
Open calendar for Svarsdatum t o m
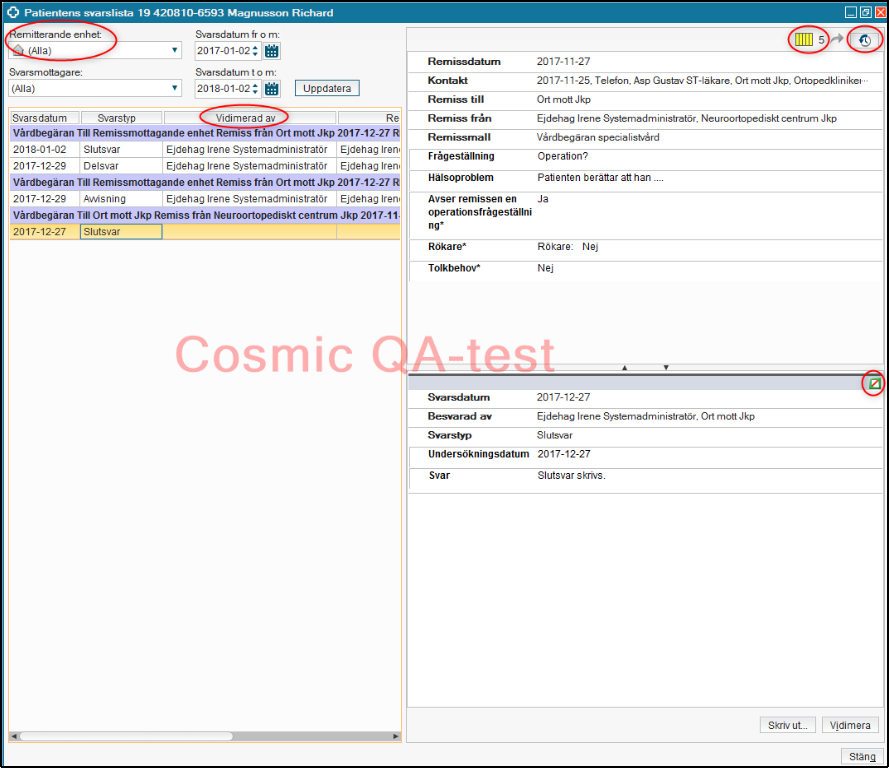272,88
